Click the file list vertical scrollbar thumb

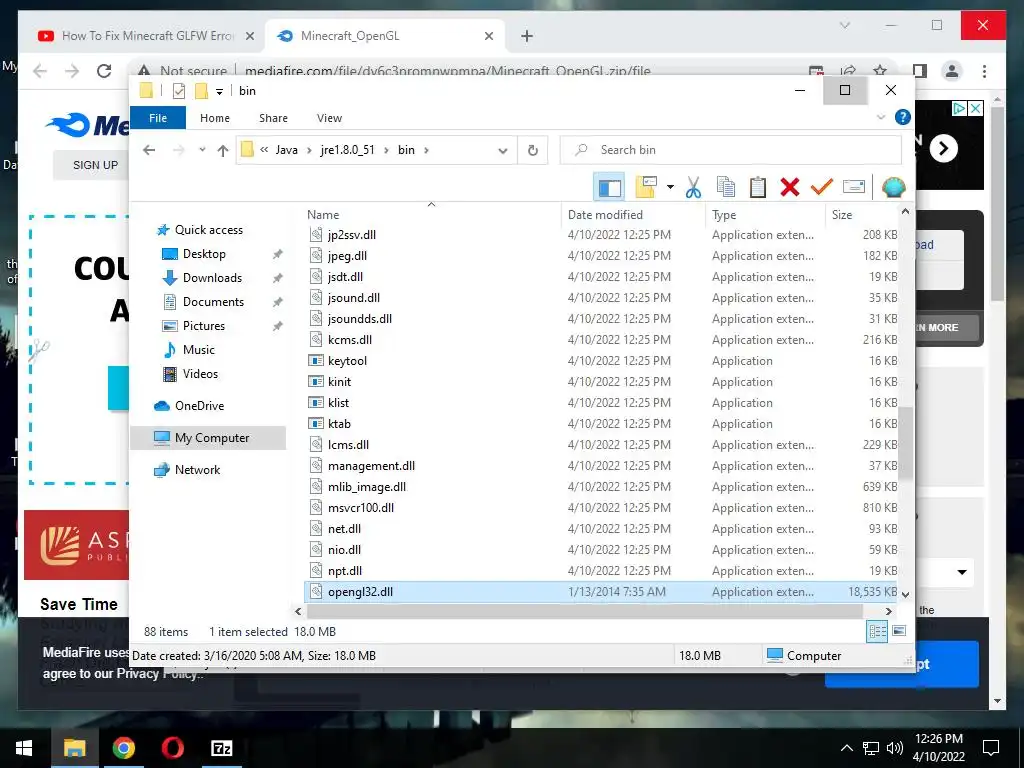tap(905, 443)
